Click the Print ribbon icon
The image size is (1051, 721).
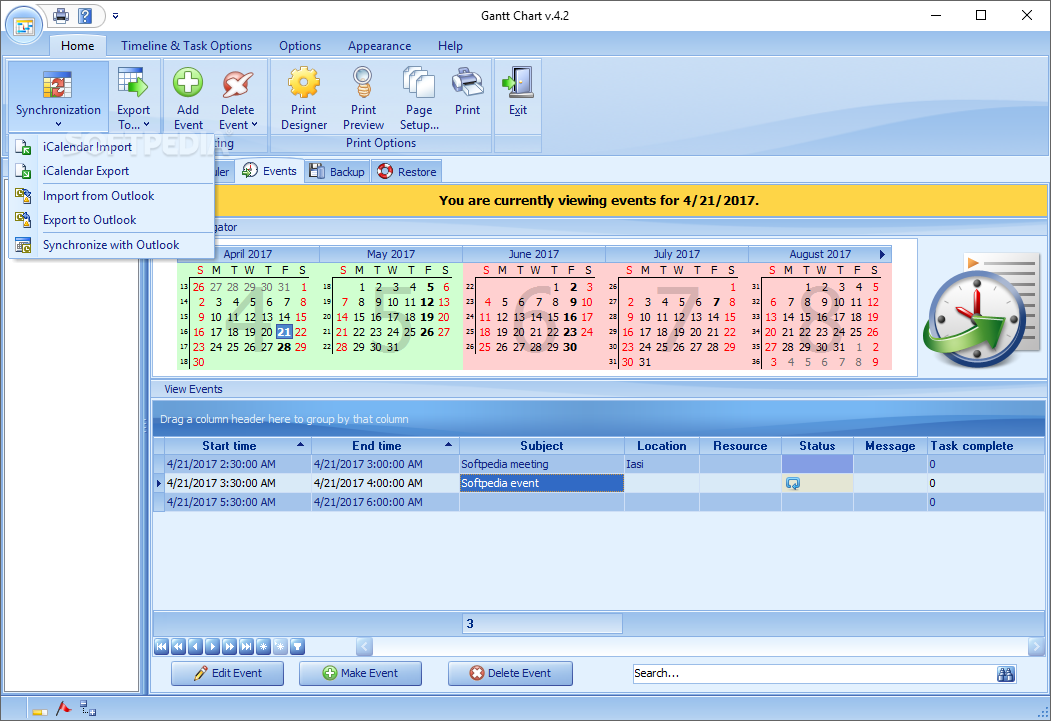click(467, 83)
